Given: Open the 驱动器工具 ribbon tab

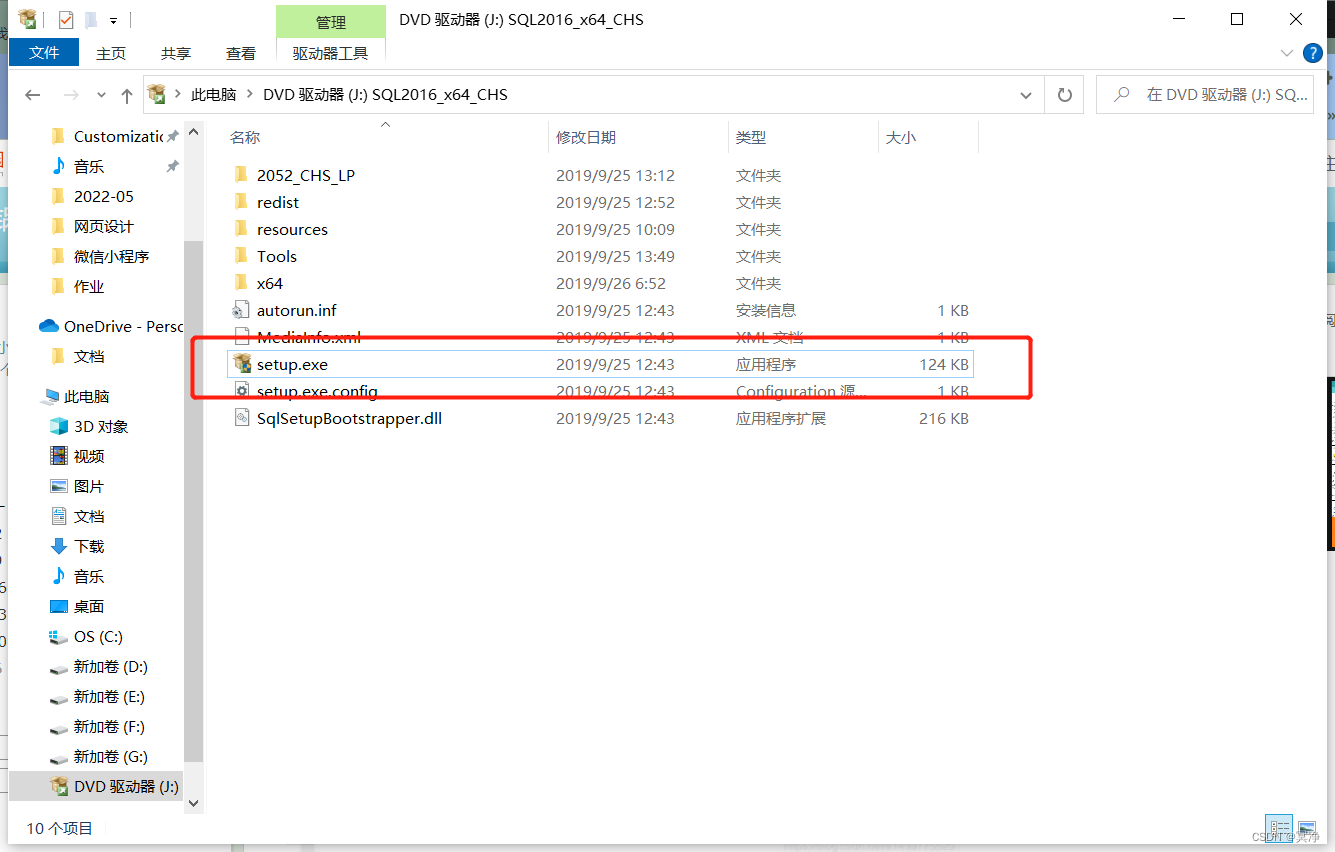Looking at the screenshot, I should click(330, 53).
